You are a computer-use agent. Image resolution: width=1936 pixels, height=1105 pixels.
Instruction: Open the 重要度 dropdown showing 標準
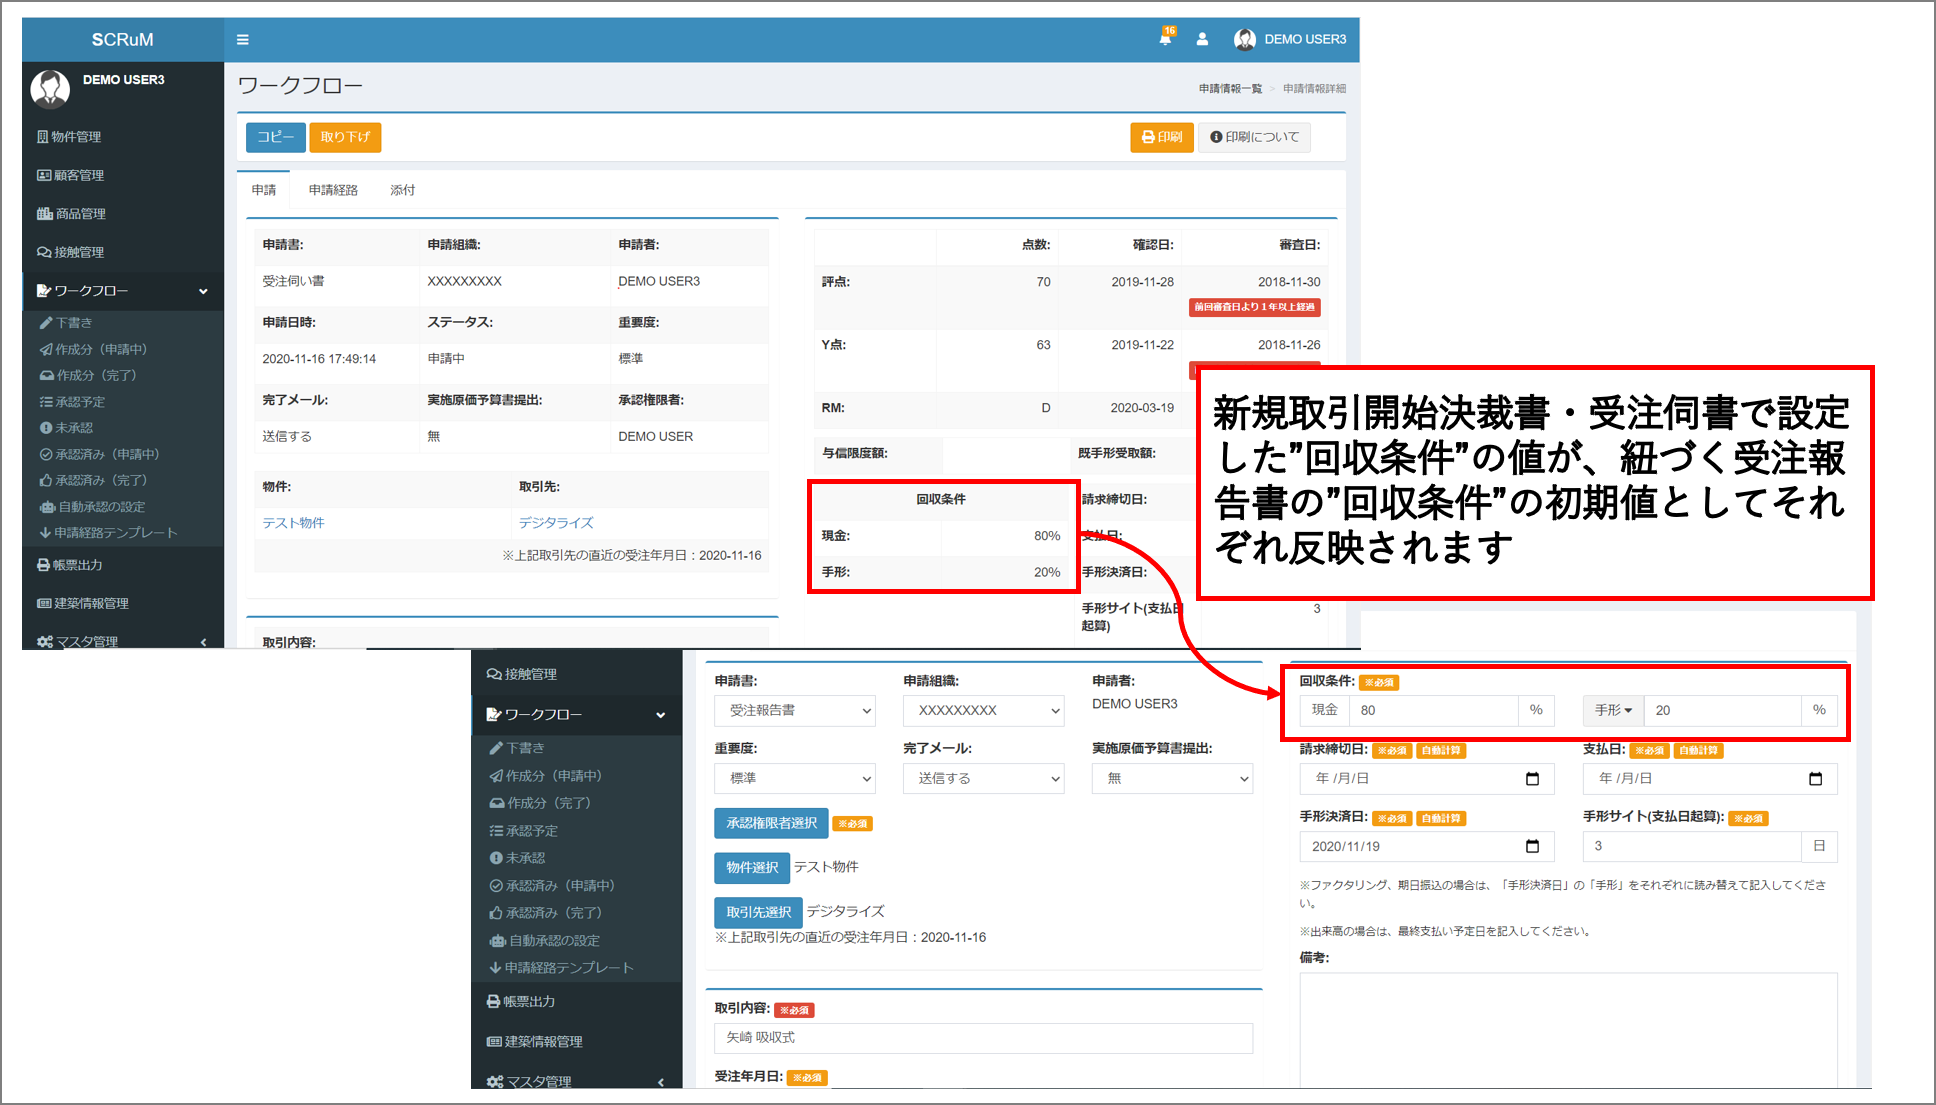795,778
